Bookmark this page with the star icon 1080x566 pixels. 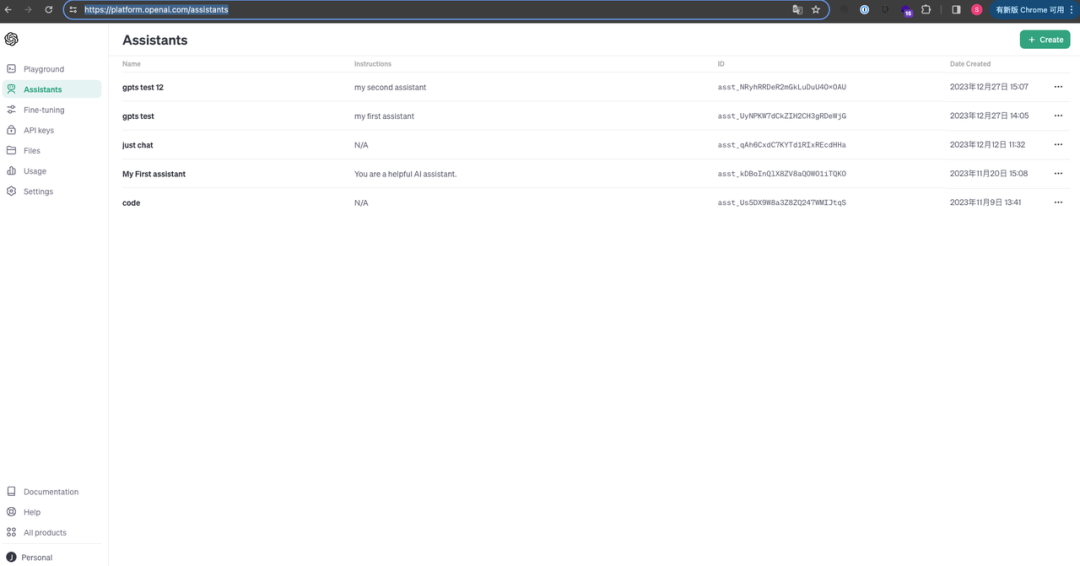816,10
